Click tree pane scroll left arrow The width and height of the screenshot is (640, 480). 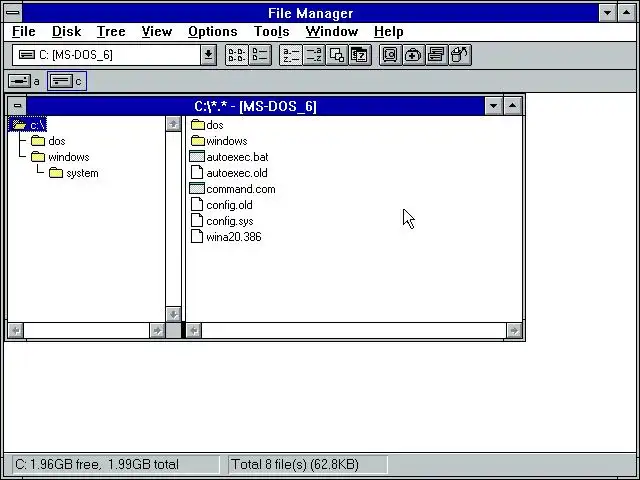click(16, 330)
